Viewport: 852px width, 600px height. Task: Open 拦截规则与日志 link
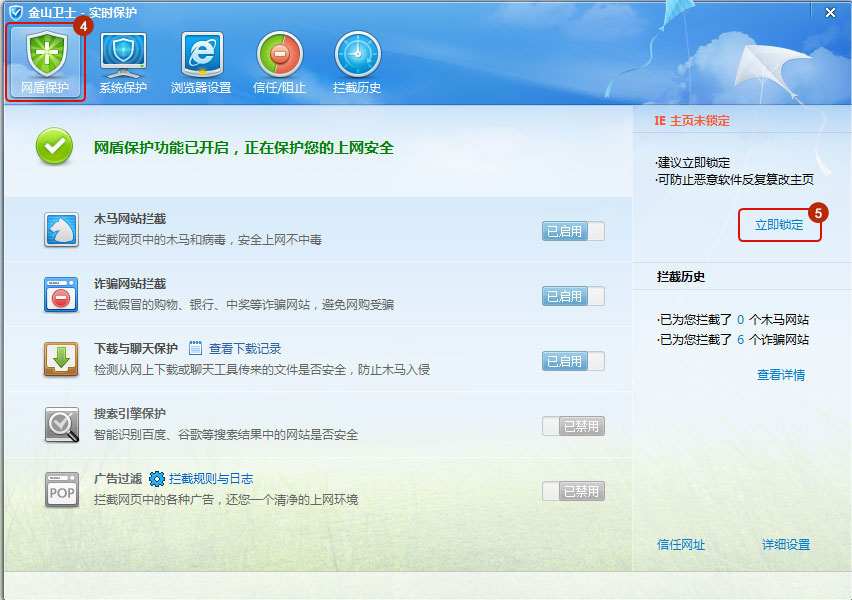click(210, 479)
